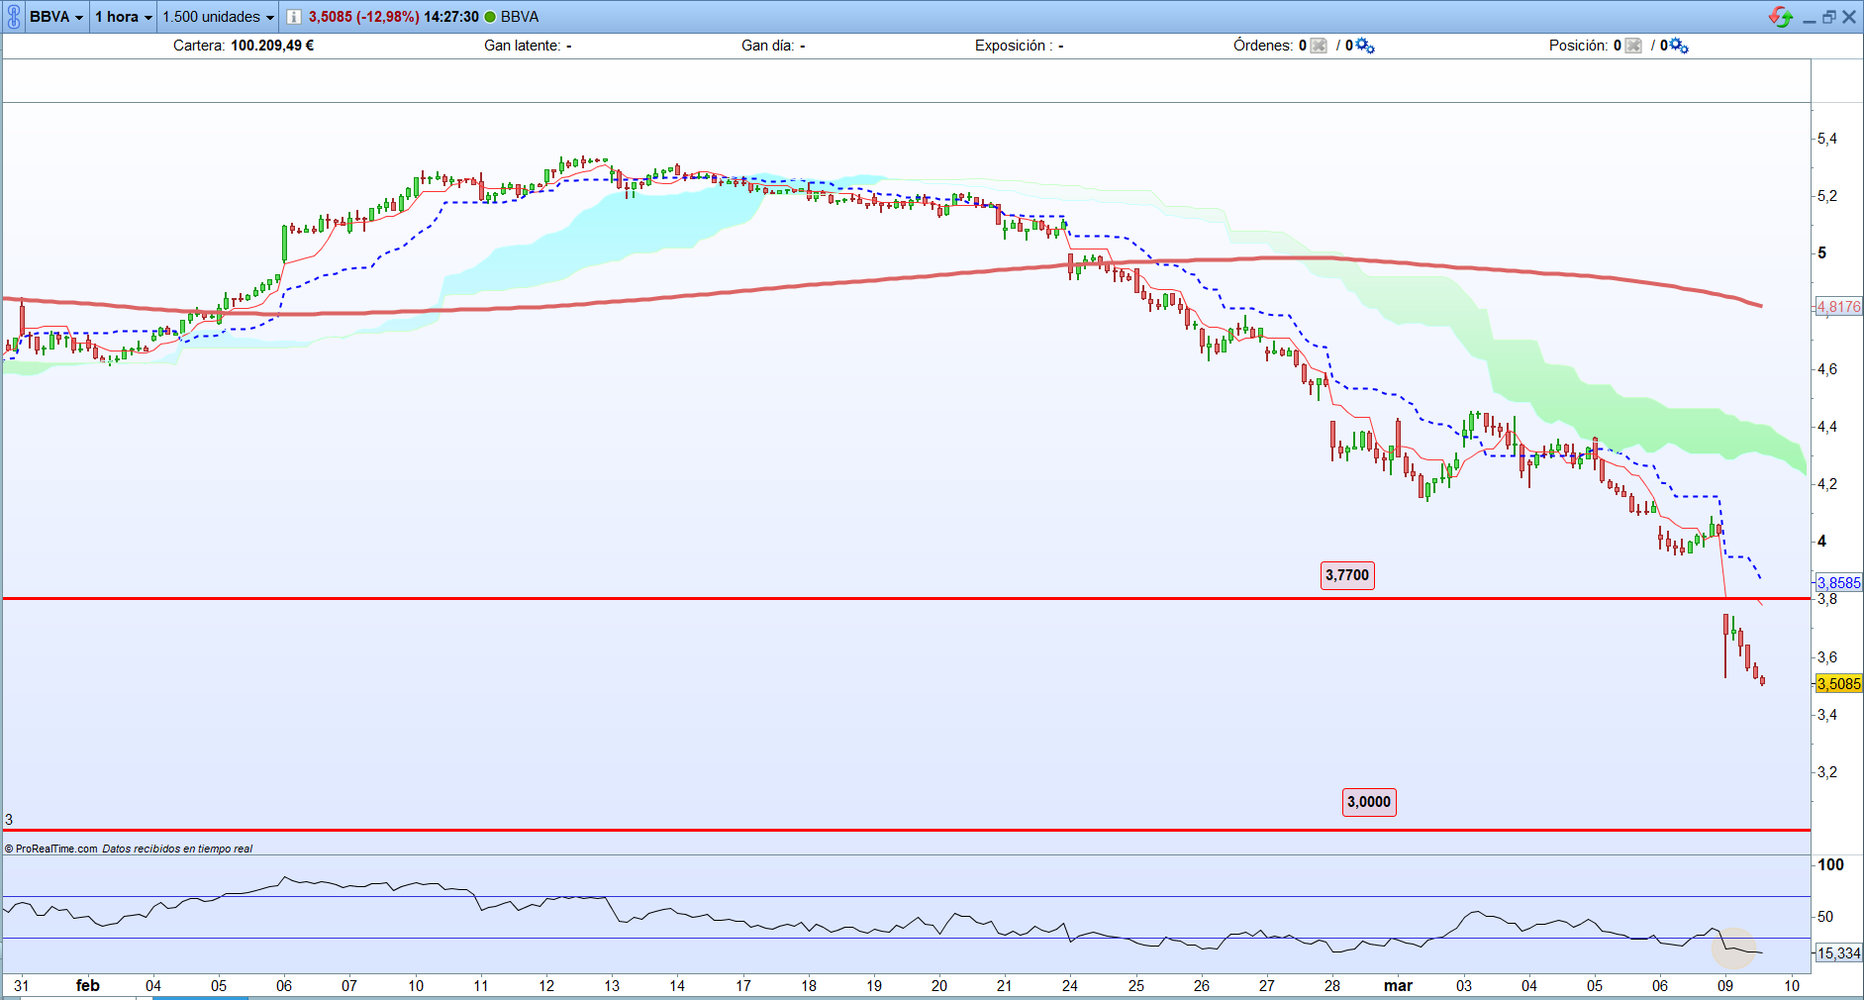Click the 3,7700 price level label
Screen dimensions: 1864x1000
[x=1347, y=575]
